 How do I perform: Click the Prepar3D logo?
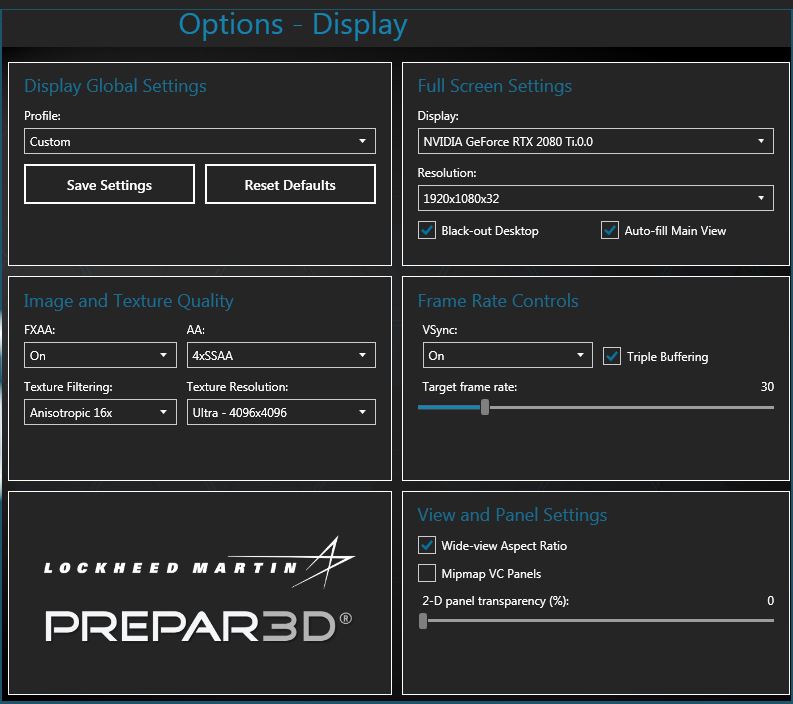[x=199, y=626]
